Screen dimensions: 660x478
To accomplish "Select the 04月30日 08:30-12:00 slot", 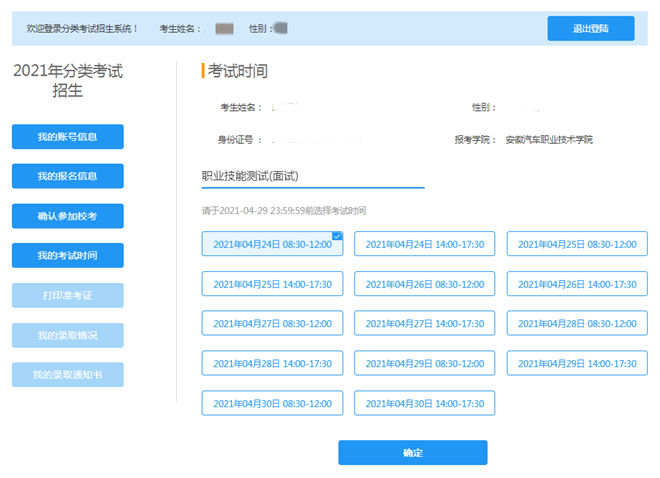I will point(272,404).
